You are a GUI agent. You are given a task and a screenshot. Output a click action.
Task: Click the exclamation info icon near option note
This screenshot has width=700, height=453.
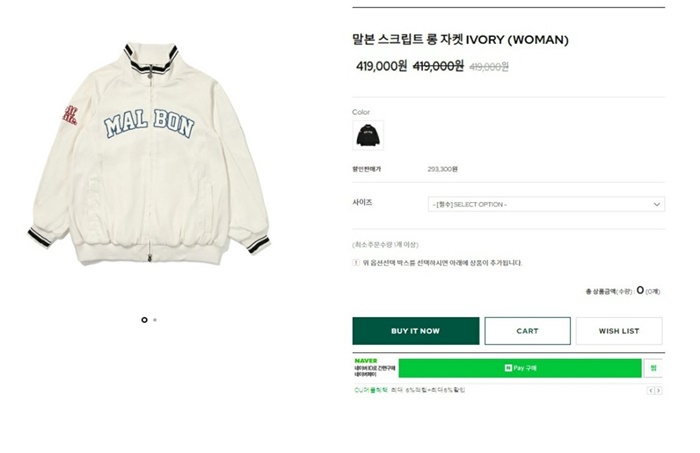click(356, 263)
